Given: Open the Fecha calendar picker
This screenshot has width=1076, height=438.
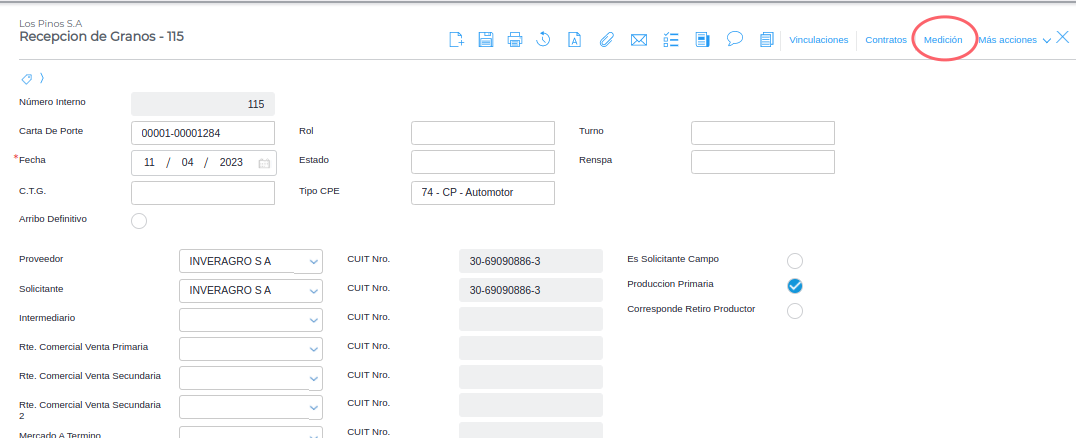Looking at the screenshot, I should pyautogui.click(x=264, y=163).
